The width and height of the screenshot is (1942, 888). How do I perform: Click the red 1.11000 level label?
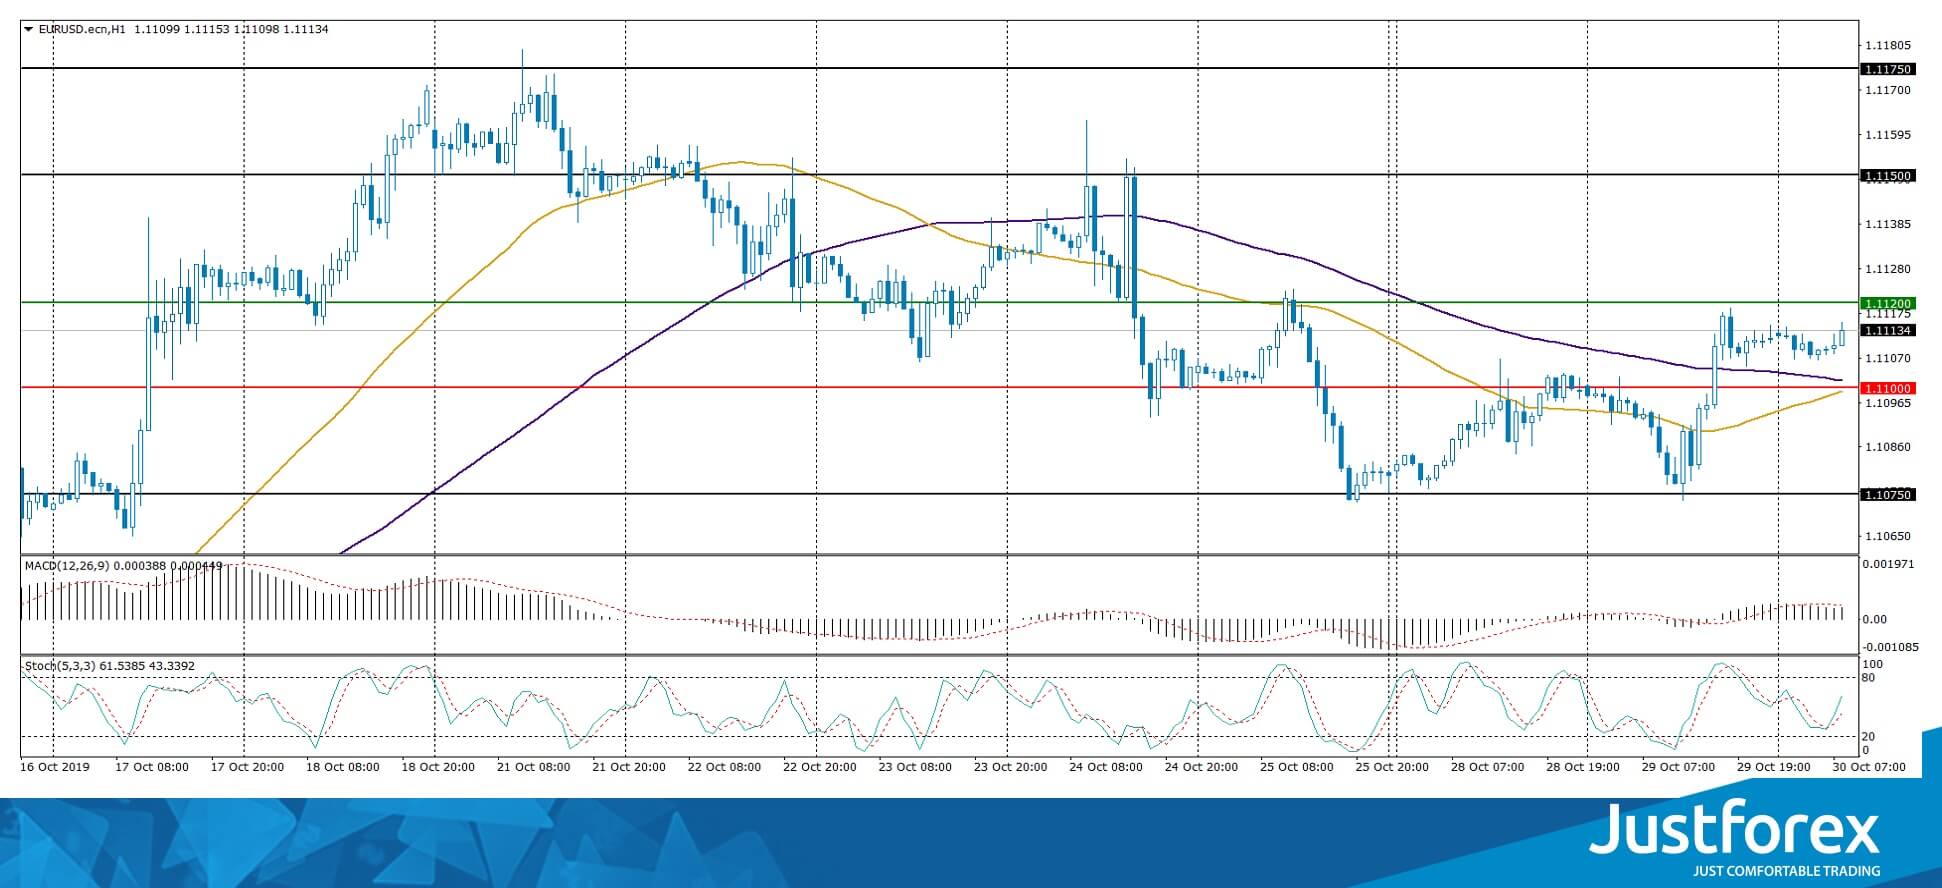1886,388
